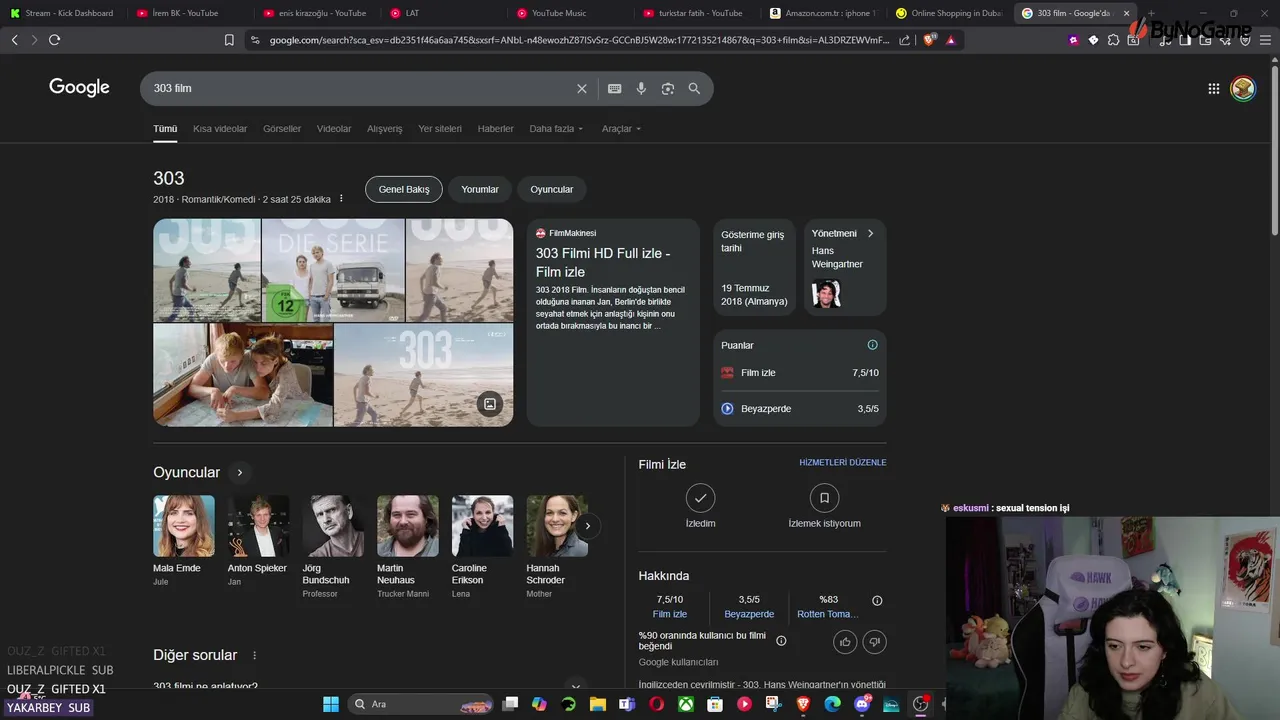Viewport: 1280px width, 720px height.
Task: Open the Google apps grid
Action: tap(1214, 88)
